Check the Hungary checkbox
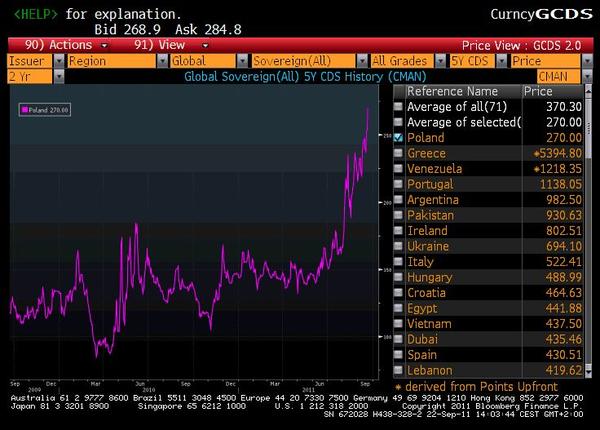Viewport: 600px width, 430px height. click(398, 277)
